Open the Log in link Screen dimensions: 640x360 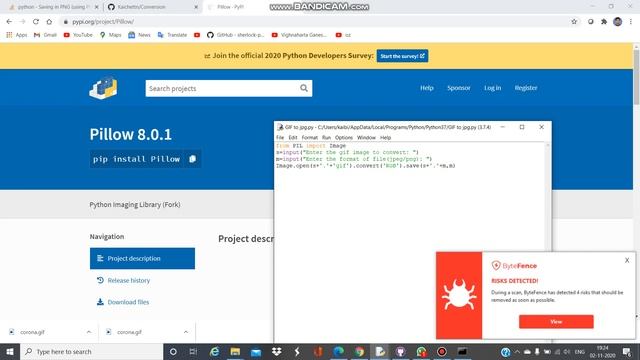point(492,88)
